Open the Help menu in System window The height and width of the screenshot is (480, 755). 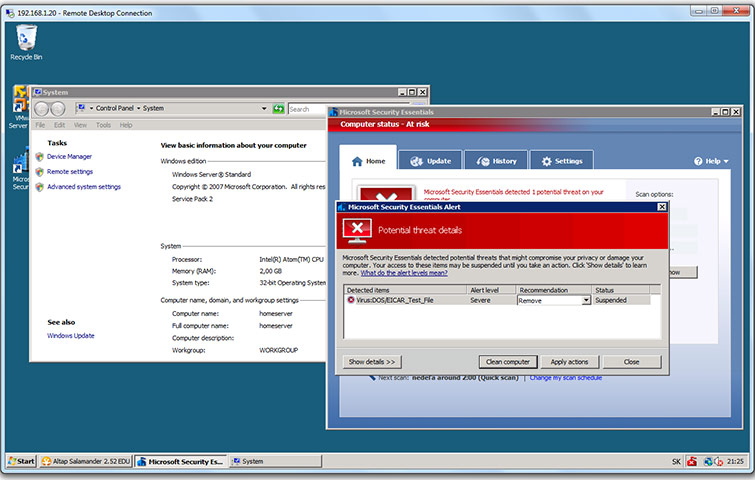point(126,125)
